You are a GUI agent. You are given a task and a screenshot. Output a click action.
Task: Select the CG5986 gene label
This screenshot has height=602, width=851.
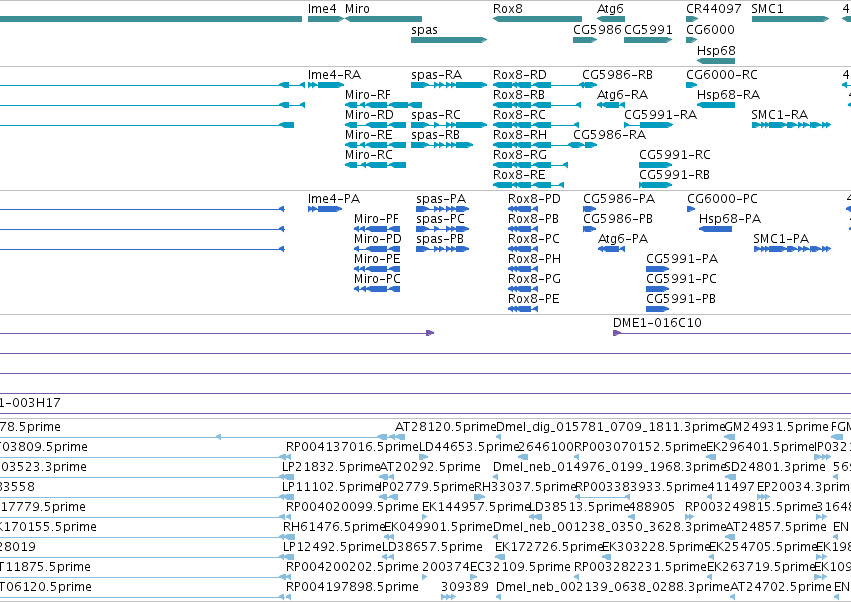click(x=597, y=30)
